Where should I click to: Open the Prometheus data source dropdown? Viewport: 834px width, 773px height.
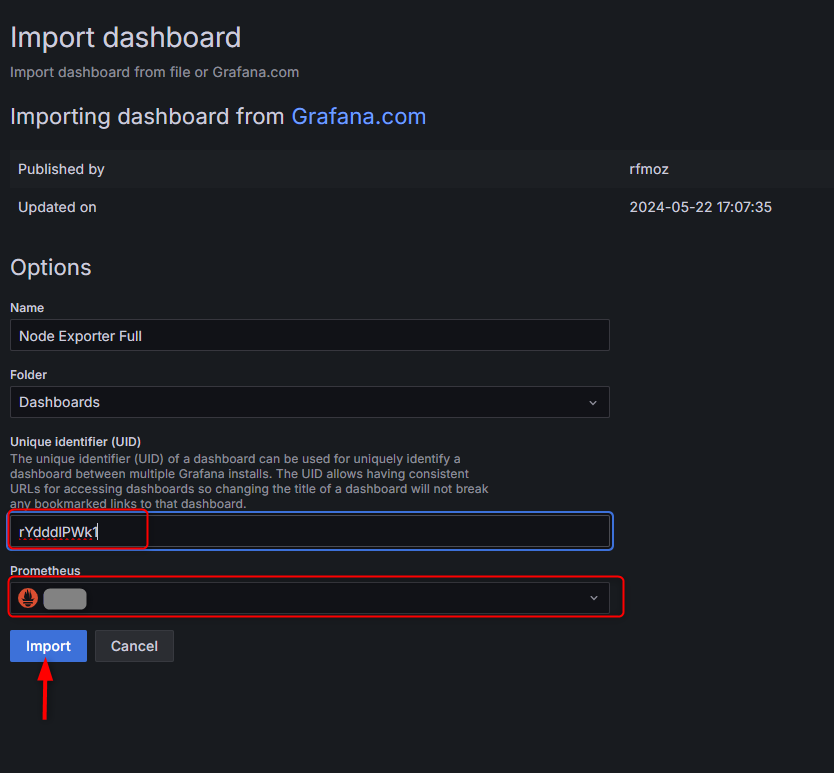coord(310,598)
